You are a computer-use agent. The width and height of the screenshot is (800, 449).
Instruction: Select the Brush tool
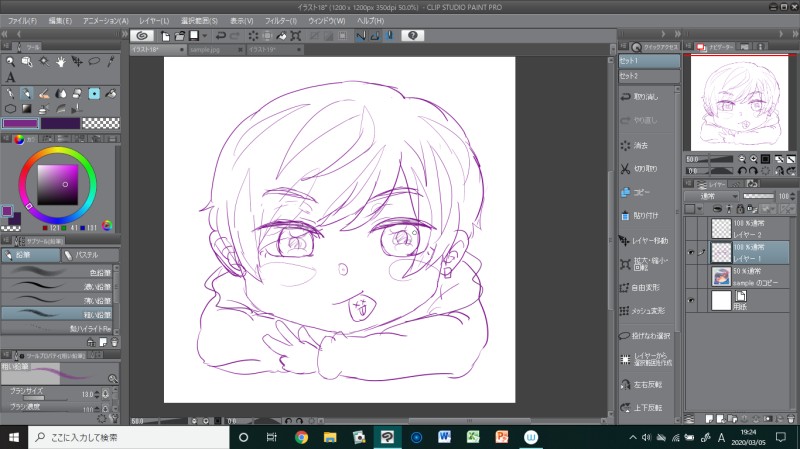point(44,93)
